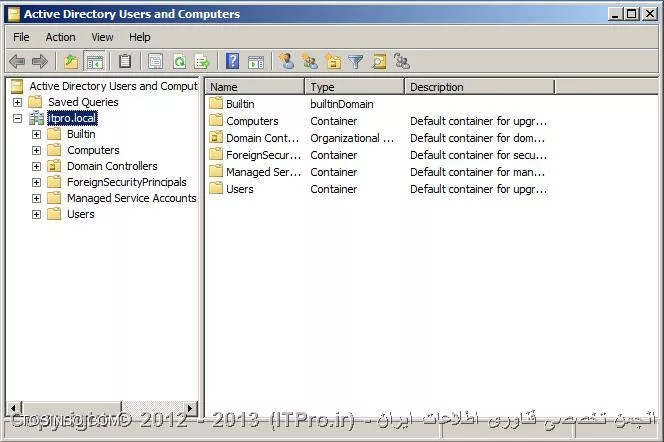Open the File menu
This screenshot has height=442, width=664.
tap(21, 37)
